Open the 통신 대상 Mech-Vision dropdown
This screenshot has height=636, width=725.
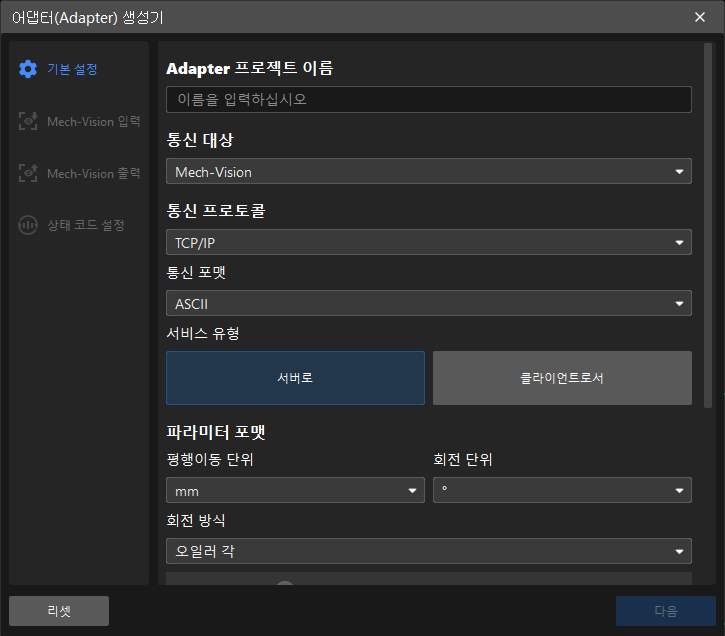coord(429,171)
